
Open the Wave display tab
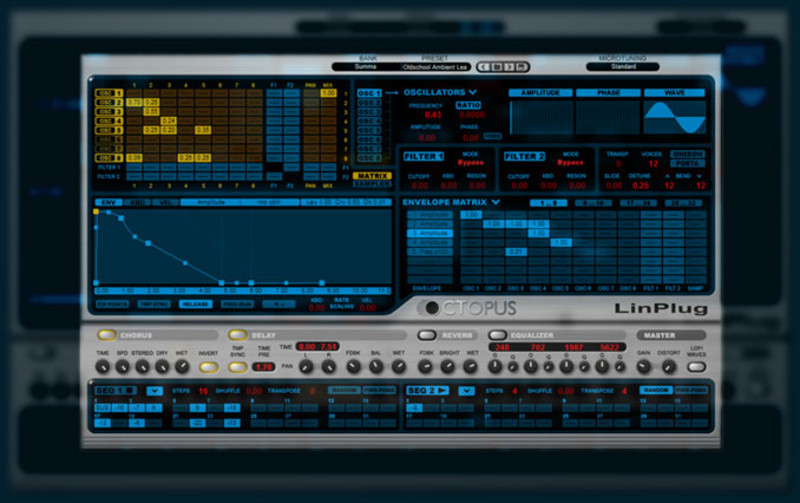(674, 92)
